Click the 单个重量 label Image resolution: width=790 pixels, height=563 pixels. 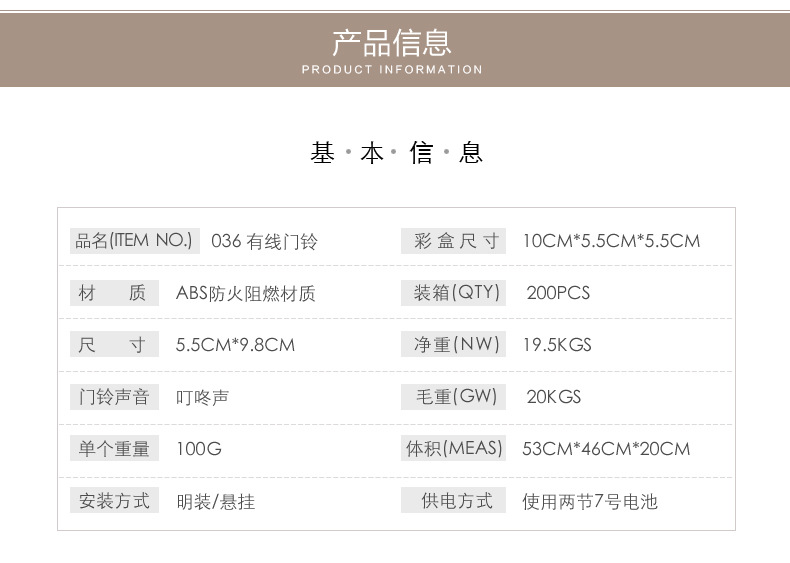click(113, 449)
